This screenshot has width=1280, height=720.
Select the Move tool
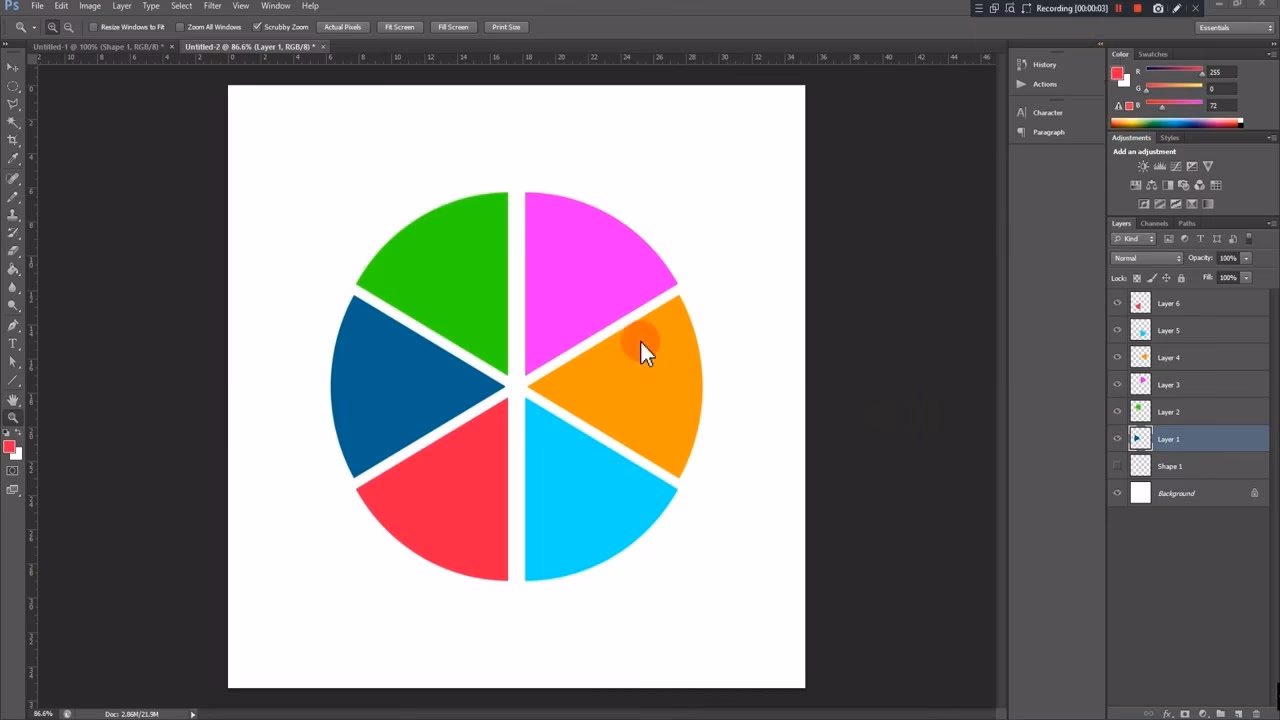coord(13,68)
